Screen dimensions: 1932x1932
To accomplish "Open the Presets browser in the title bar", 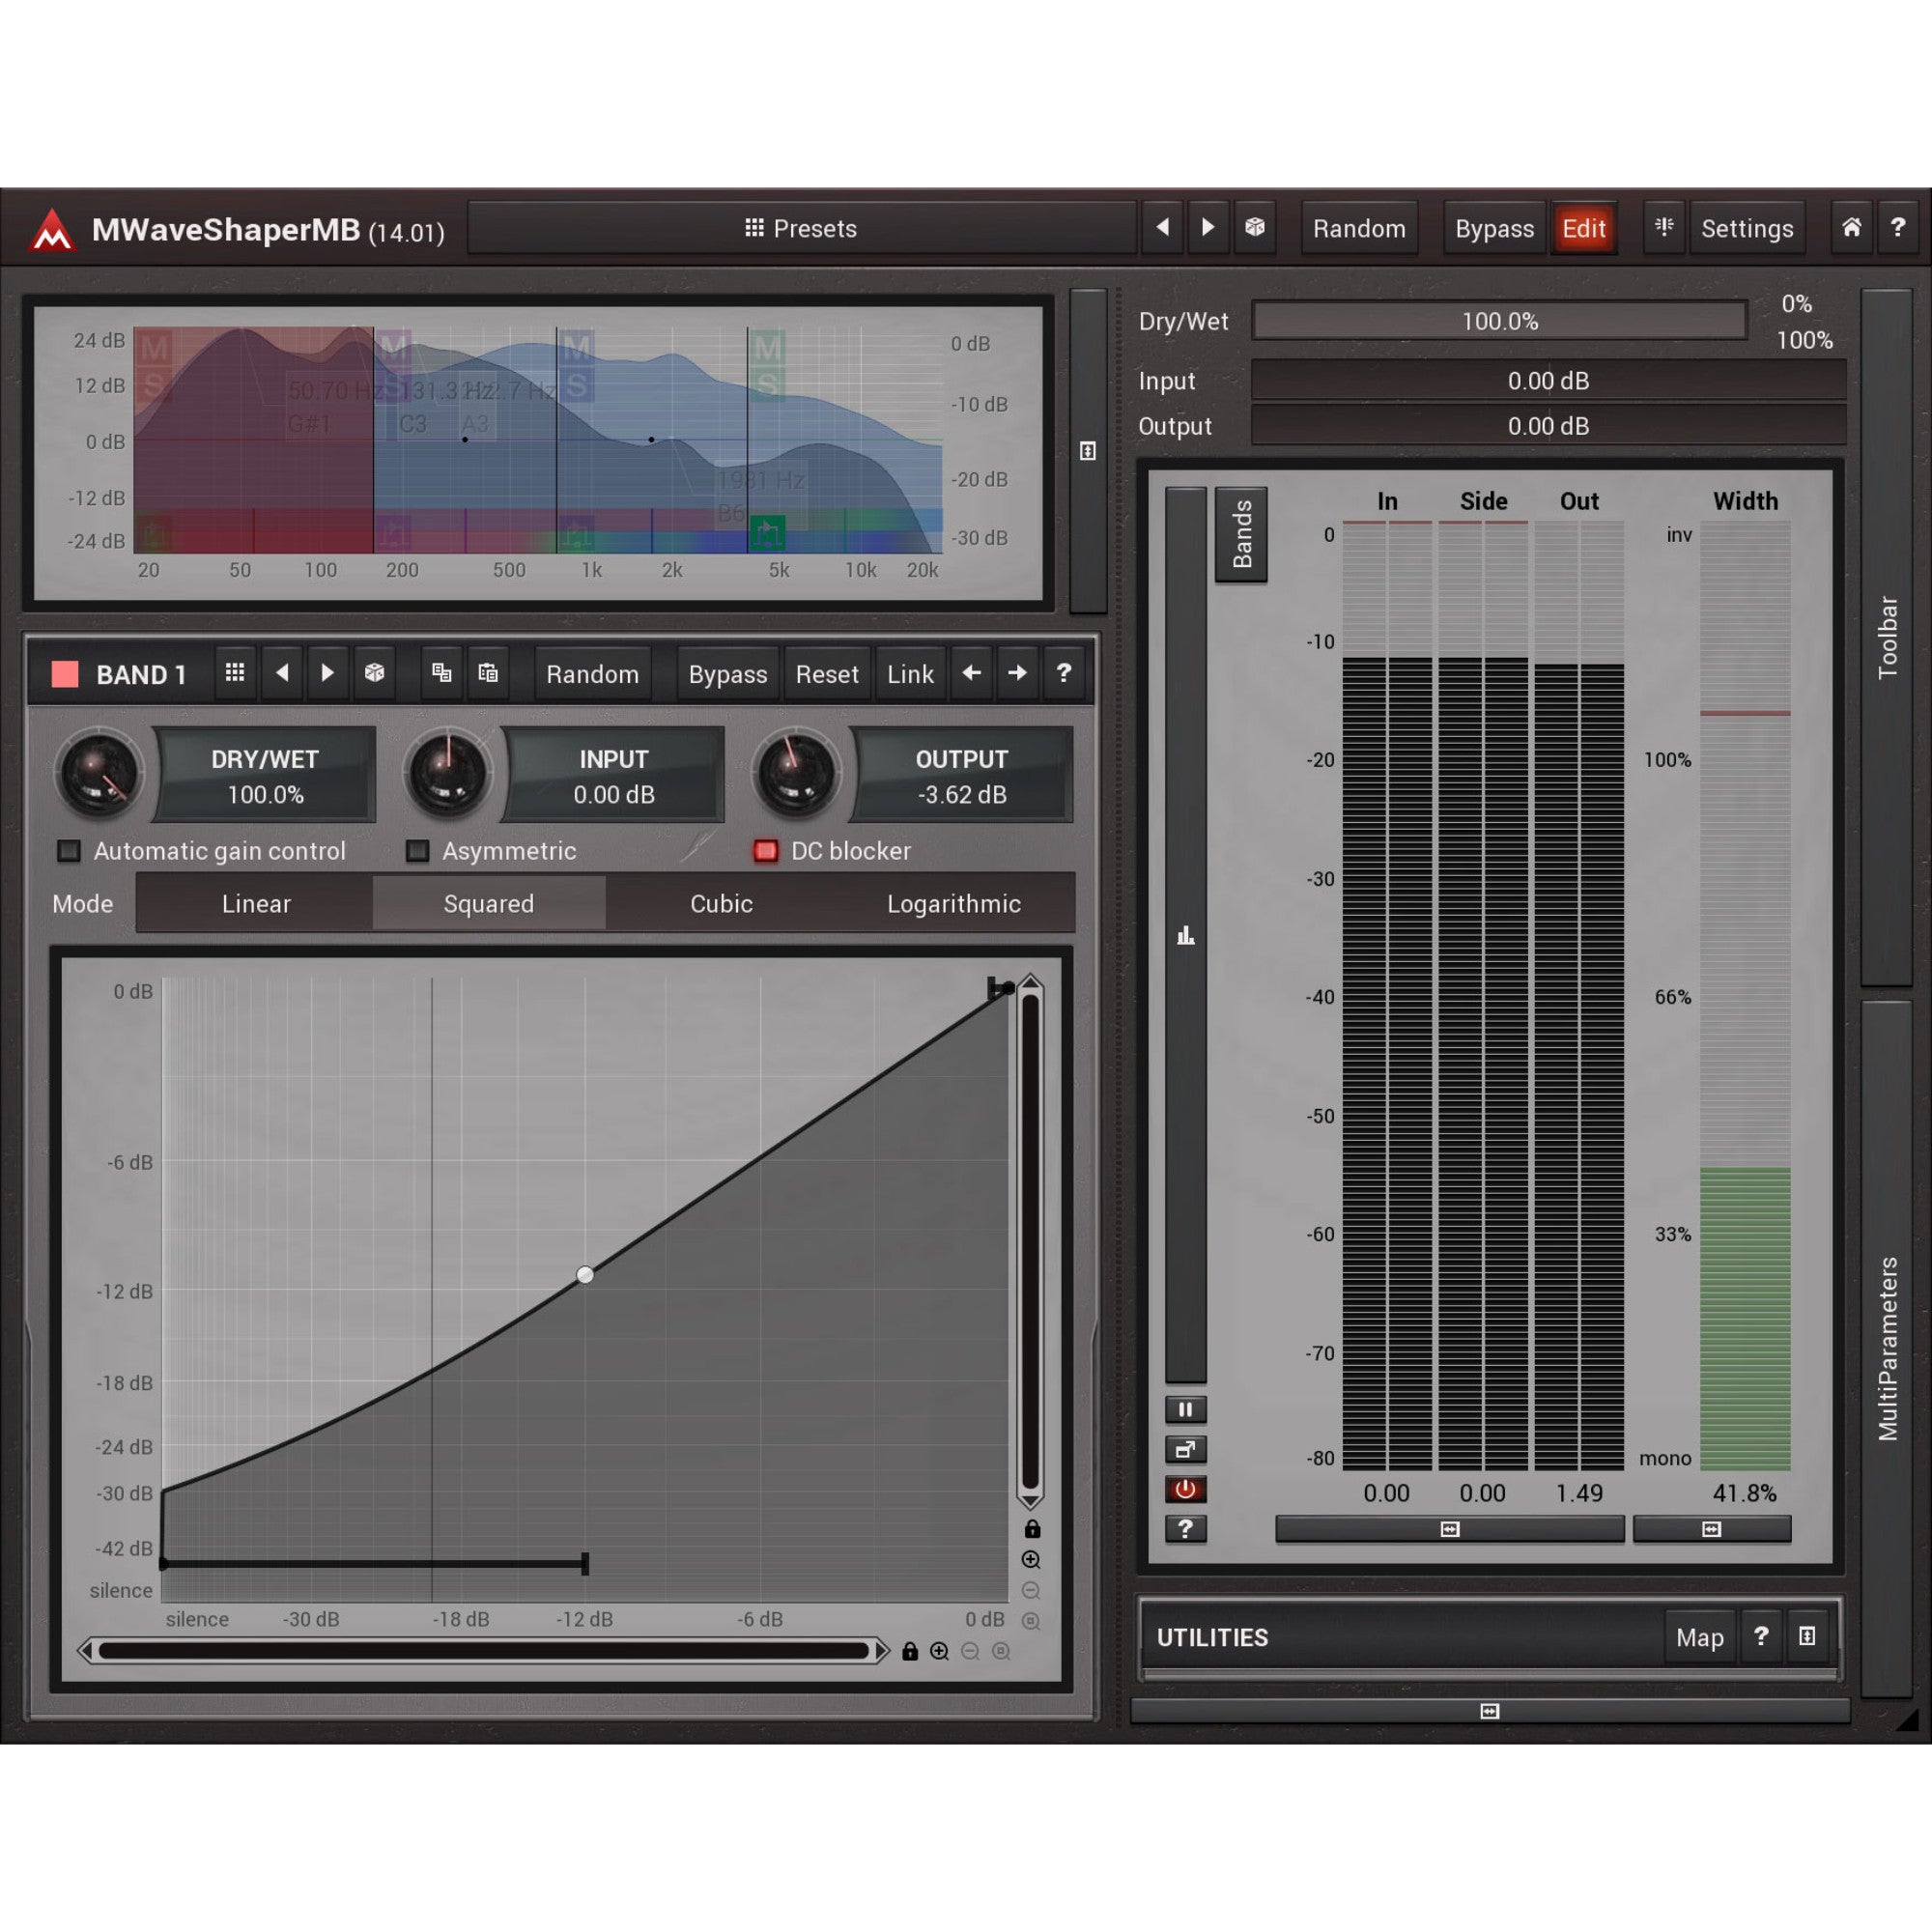I will coord(801,229).
